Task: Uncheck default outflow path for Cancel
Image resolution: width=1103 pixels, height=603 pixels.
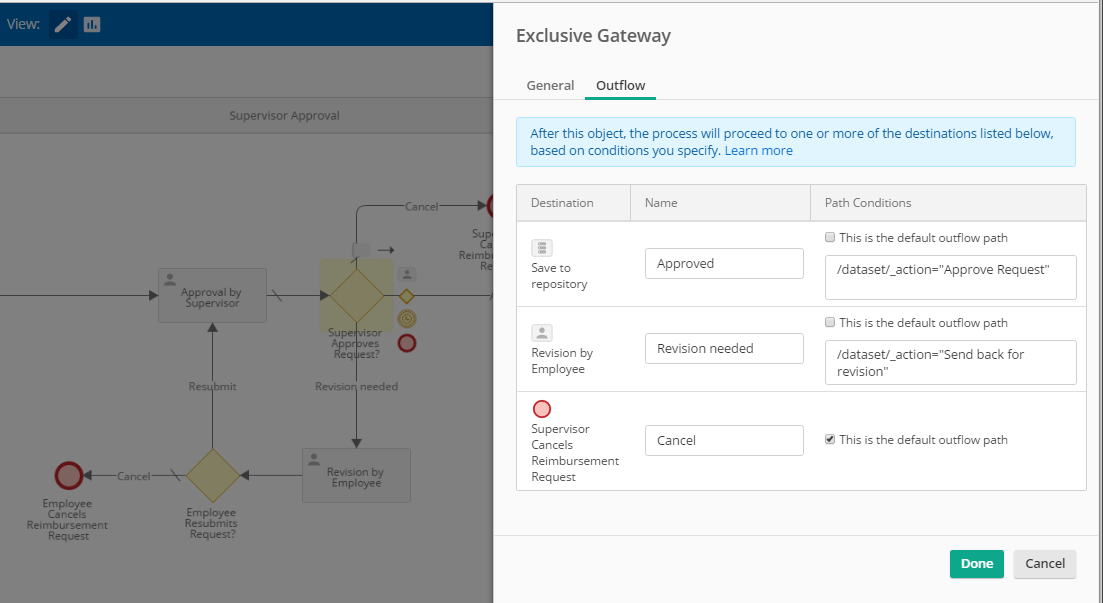Action: point(830,440)
